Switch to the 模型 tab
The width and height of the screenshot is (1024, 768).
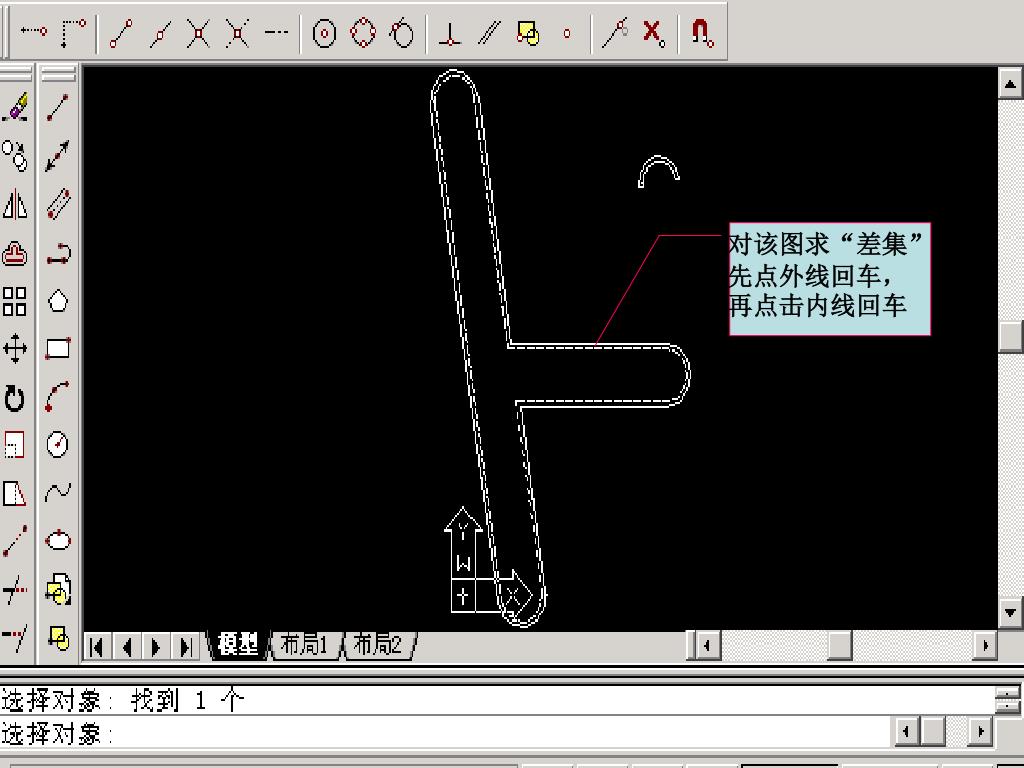click(238, 645)
